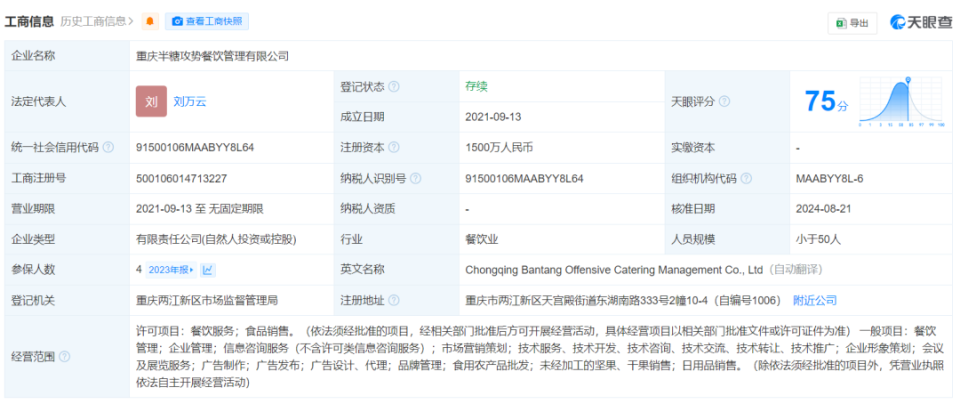Click organization code MAABYY8L-6
960x412 pixels.
(x=830, y=178)
